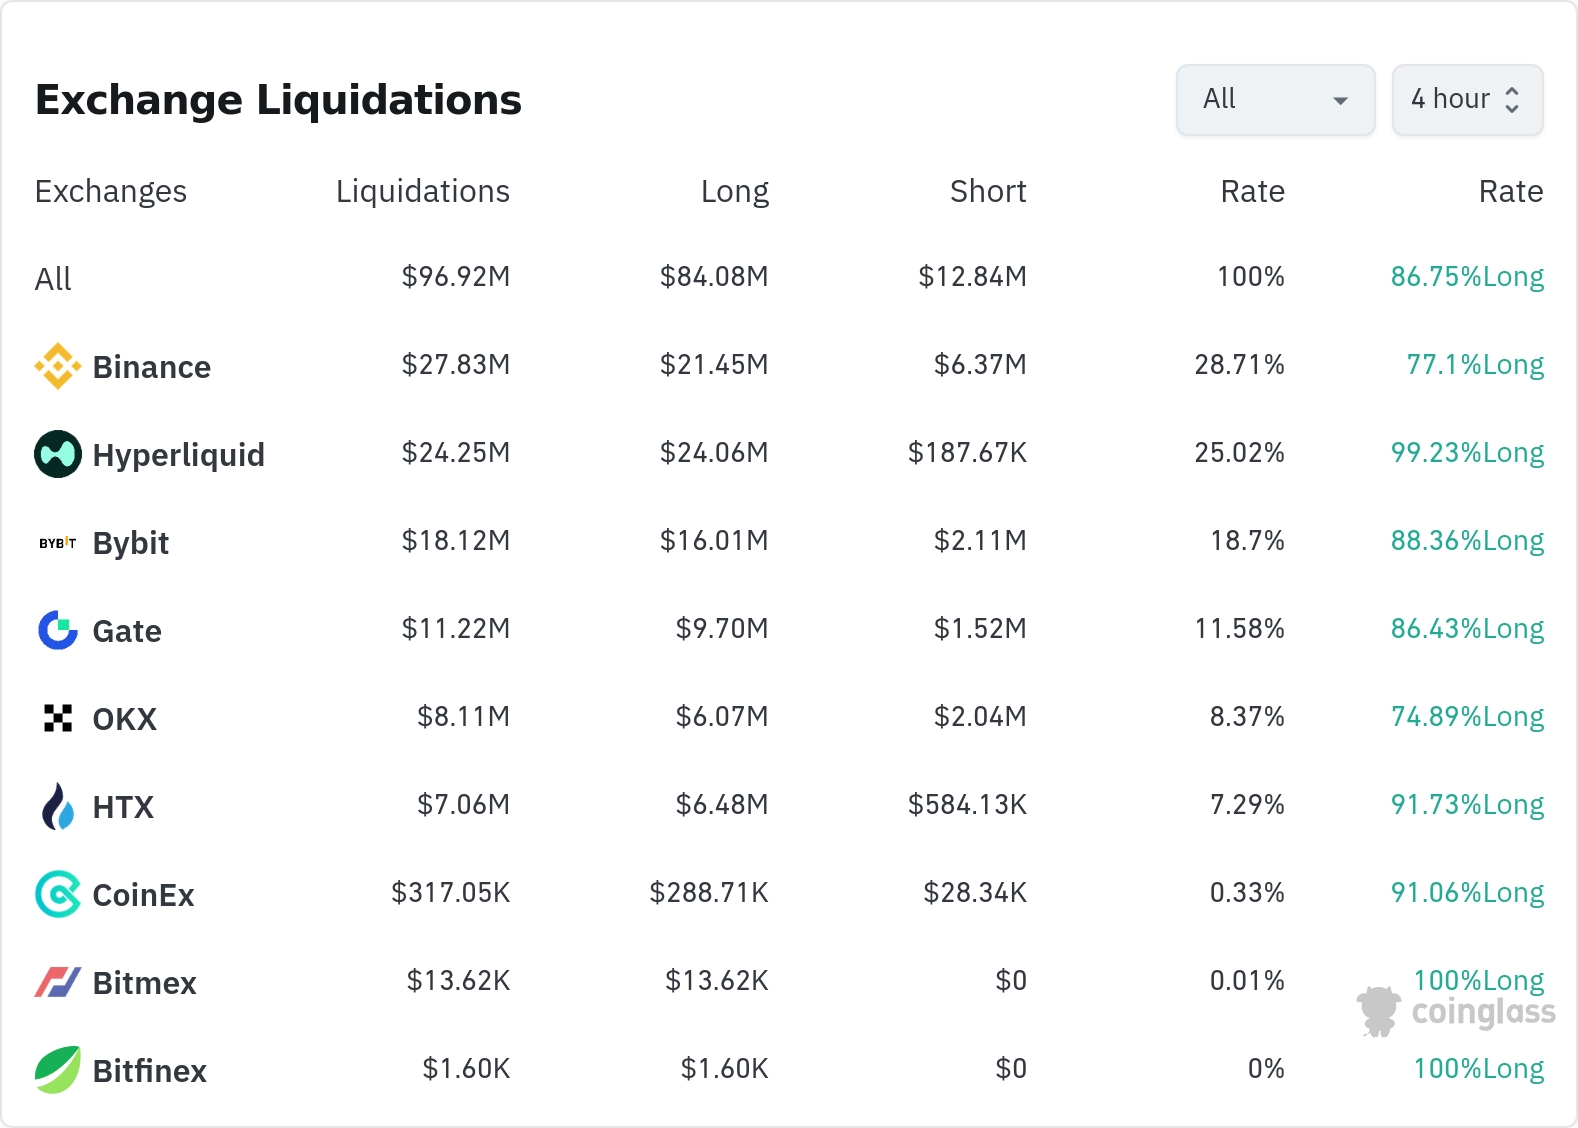Open the Binance exchange link

click(151, 367)
